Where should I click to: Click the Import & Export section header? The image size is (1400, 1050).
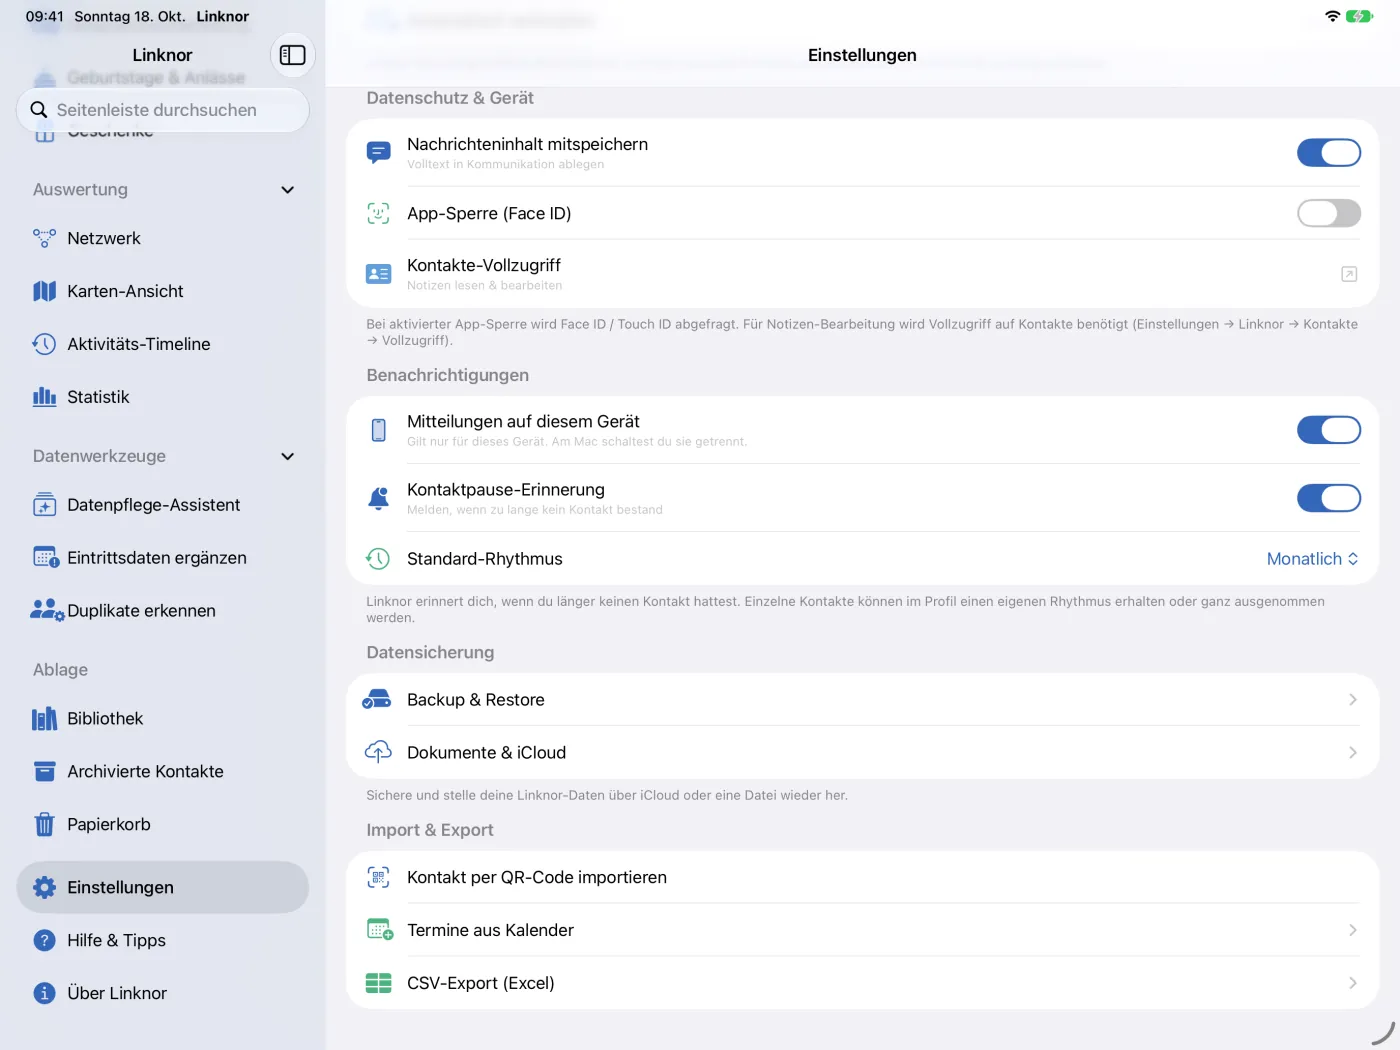click(430, 830)
